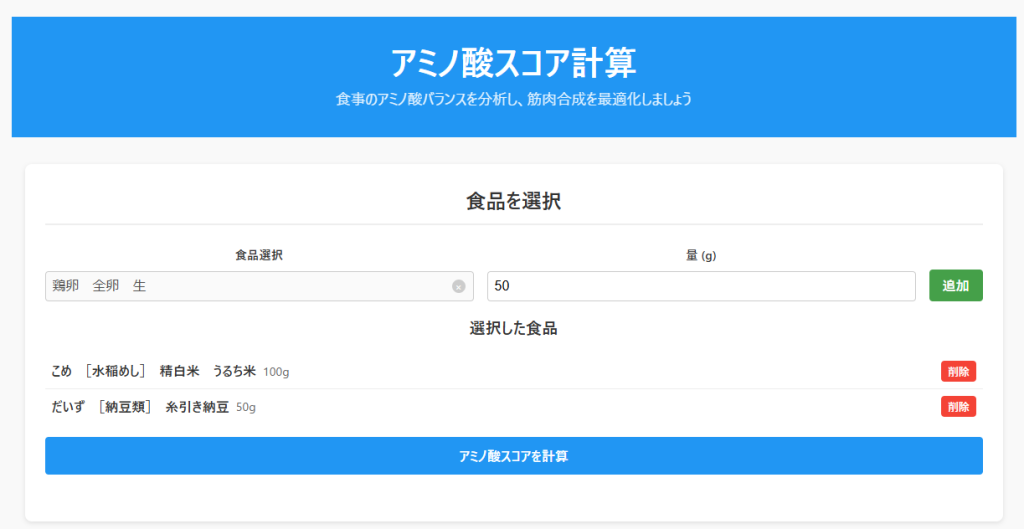Click the 食品を選択 heading
This screenshot has width=1024, height=529.
pyautogui.click(x=513, y=201)
